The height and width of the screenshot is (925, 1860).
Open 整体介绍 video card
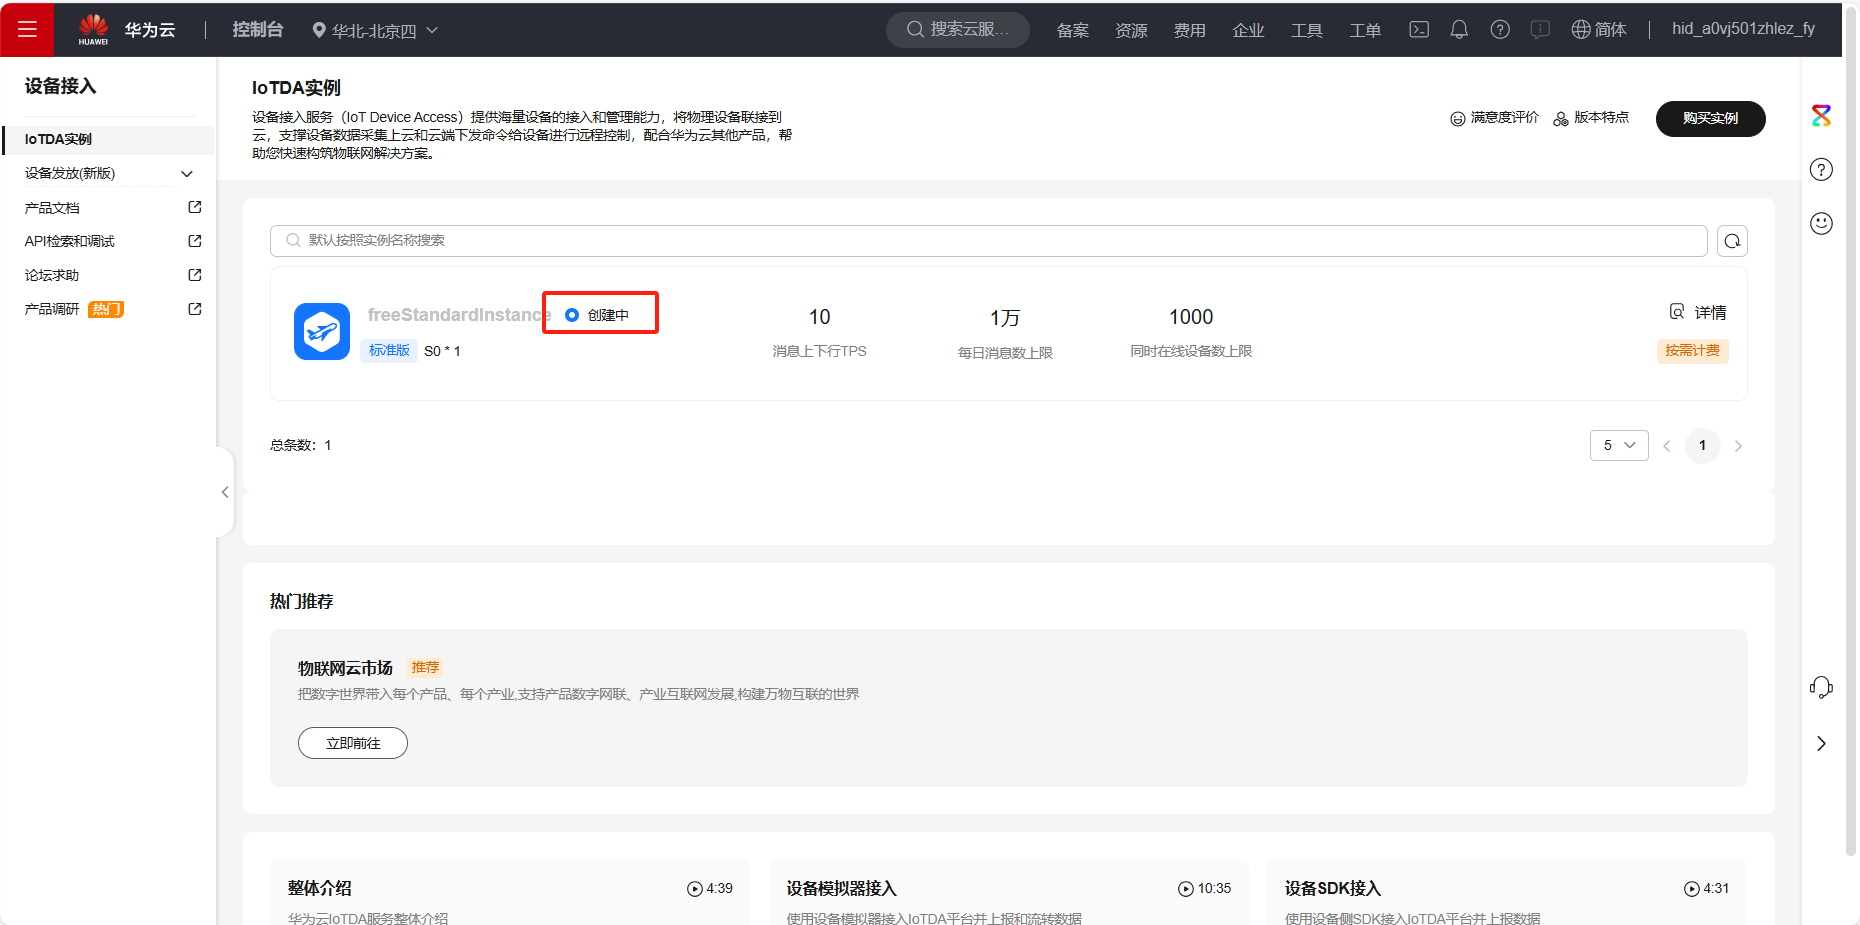pos(510,892)
